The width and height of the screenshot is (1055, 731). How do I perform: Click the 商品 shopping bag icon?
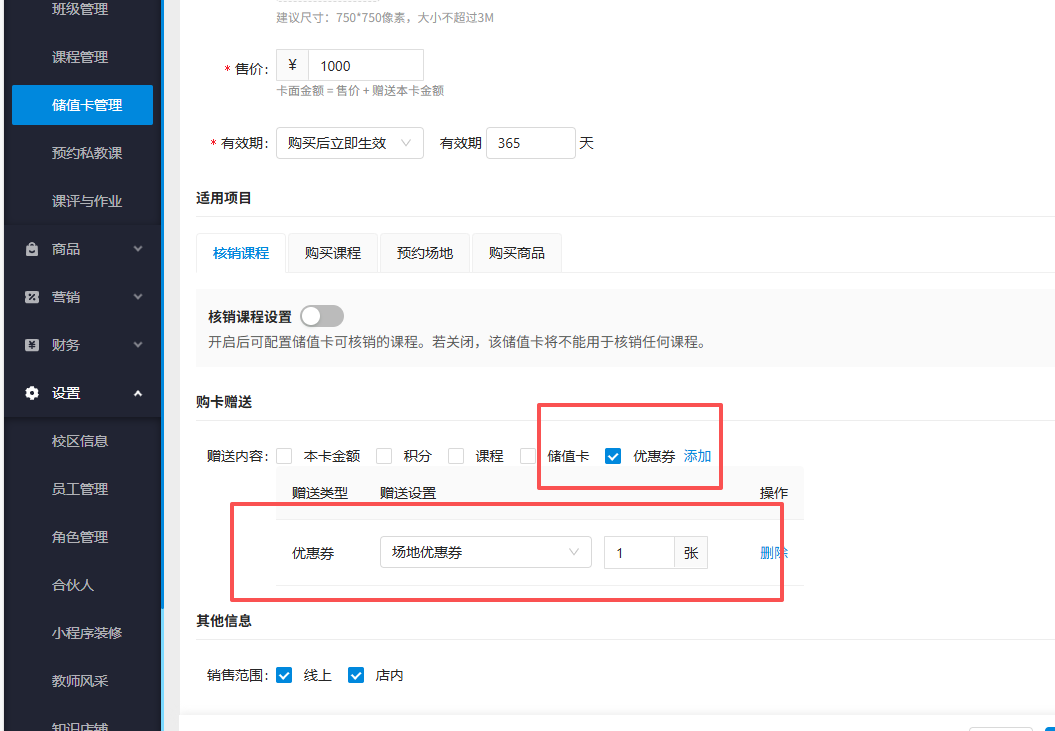(x=30, y=248)
